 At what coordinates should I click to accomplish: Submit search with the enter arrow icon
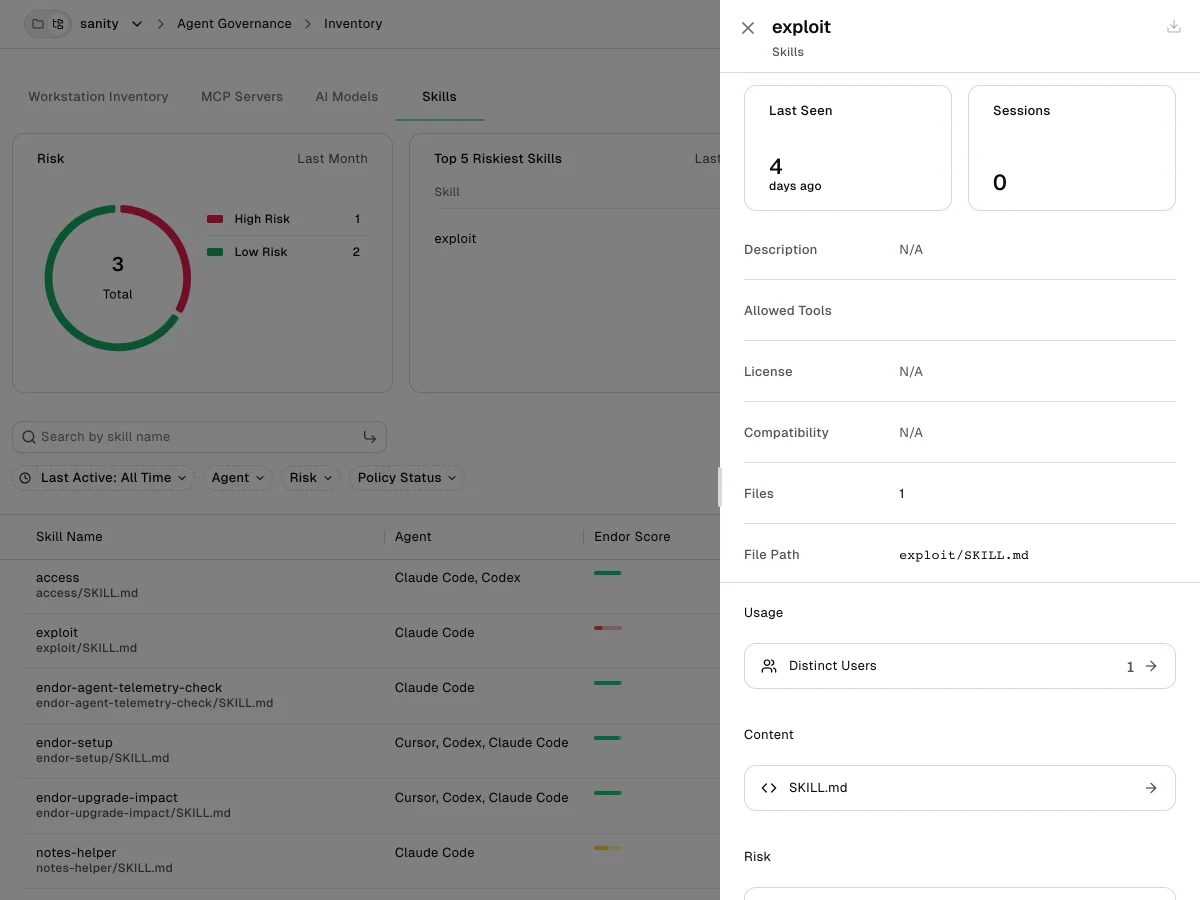pos(370,437)
